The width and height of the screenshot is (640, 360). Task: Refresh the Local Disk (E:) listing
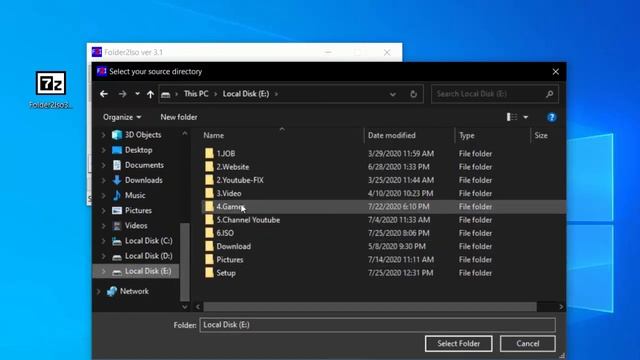pos(413,94)
